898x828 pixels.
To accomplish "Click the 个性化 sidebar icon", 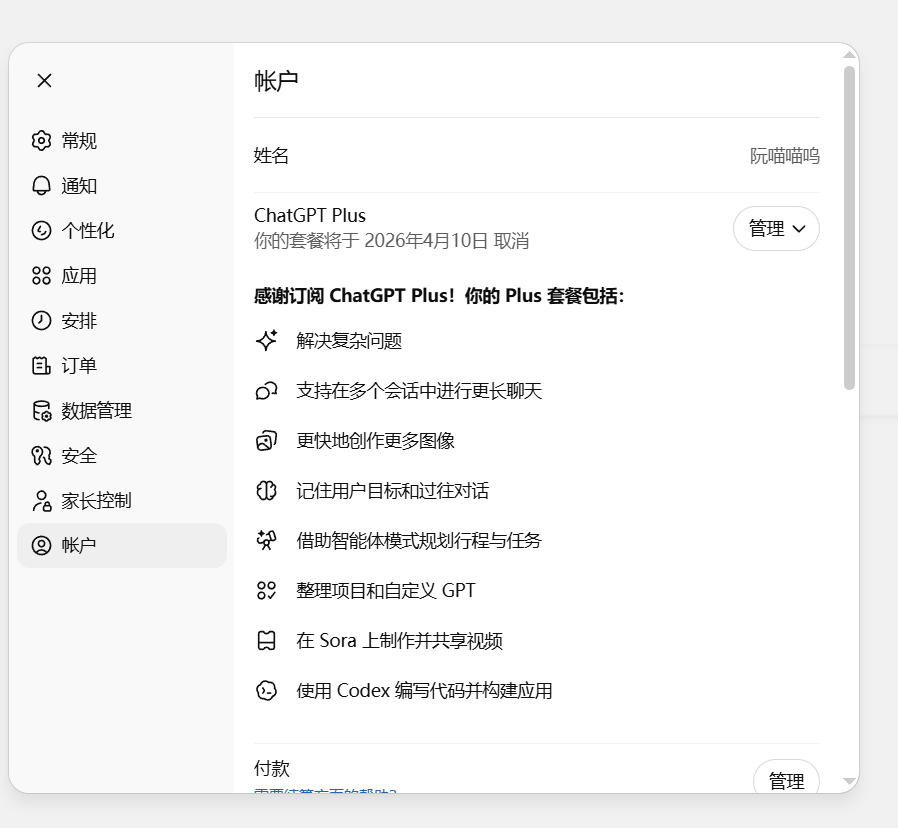I will pyautogui.click(x=41, y=231).
